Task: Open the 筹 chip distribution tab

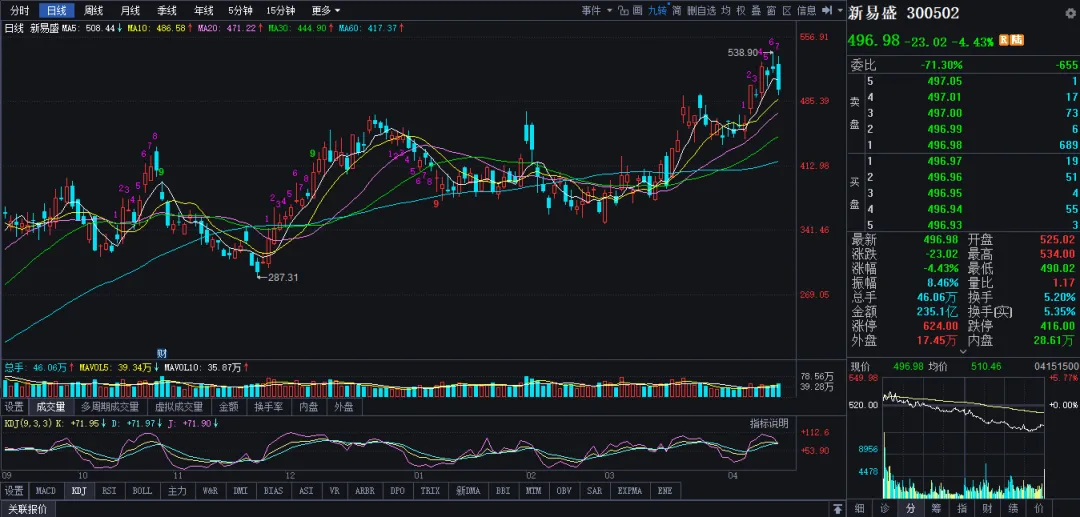Action: tap(938, 509)
